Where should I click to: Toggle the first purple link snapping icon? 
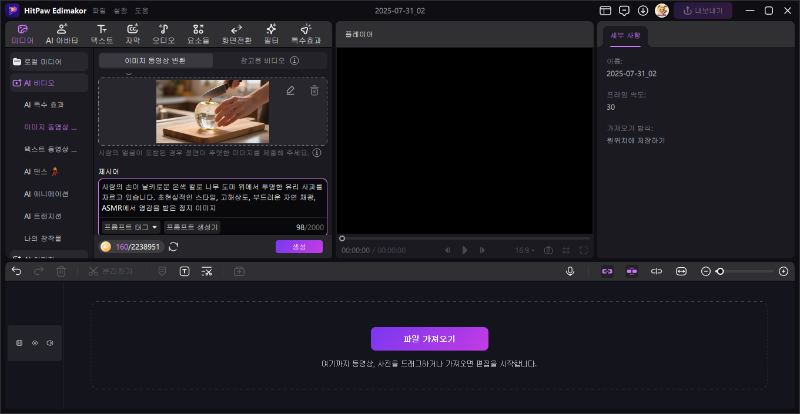[607, 272]
